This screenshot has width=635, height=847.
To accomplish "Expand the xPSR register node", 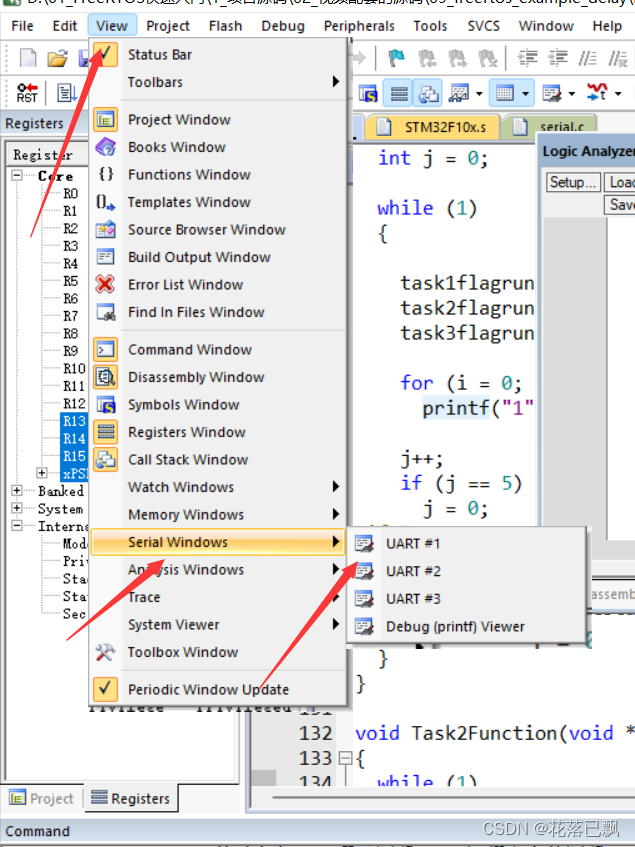I will click(42, 473).
